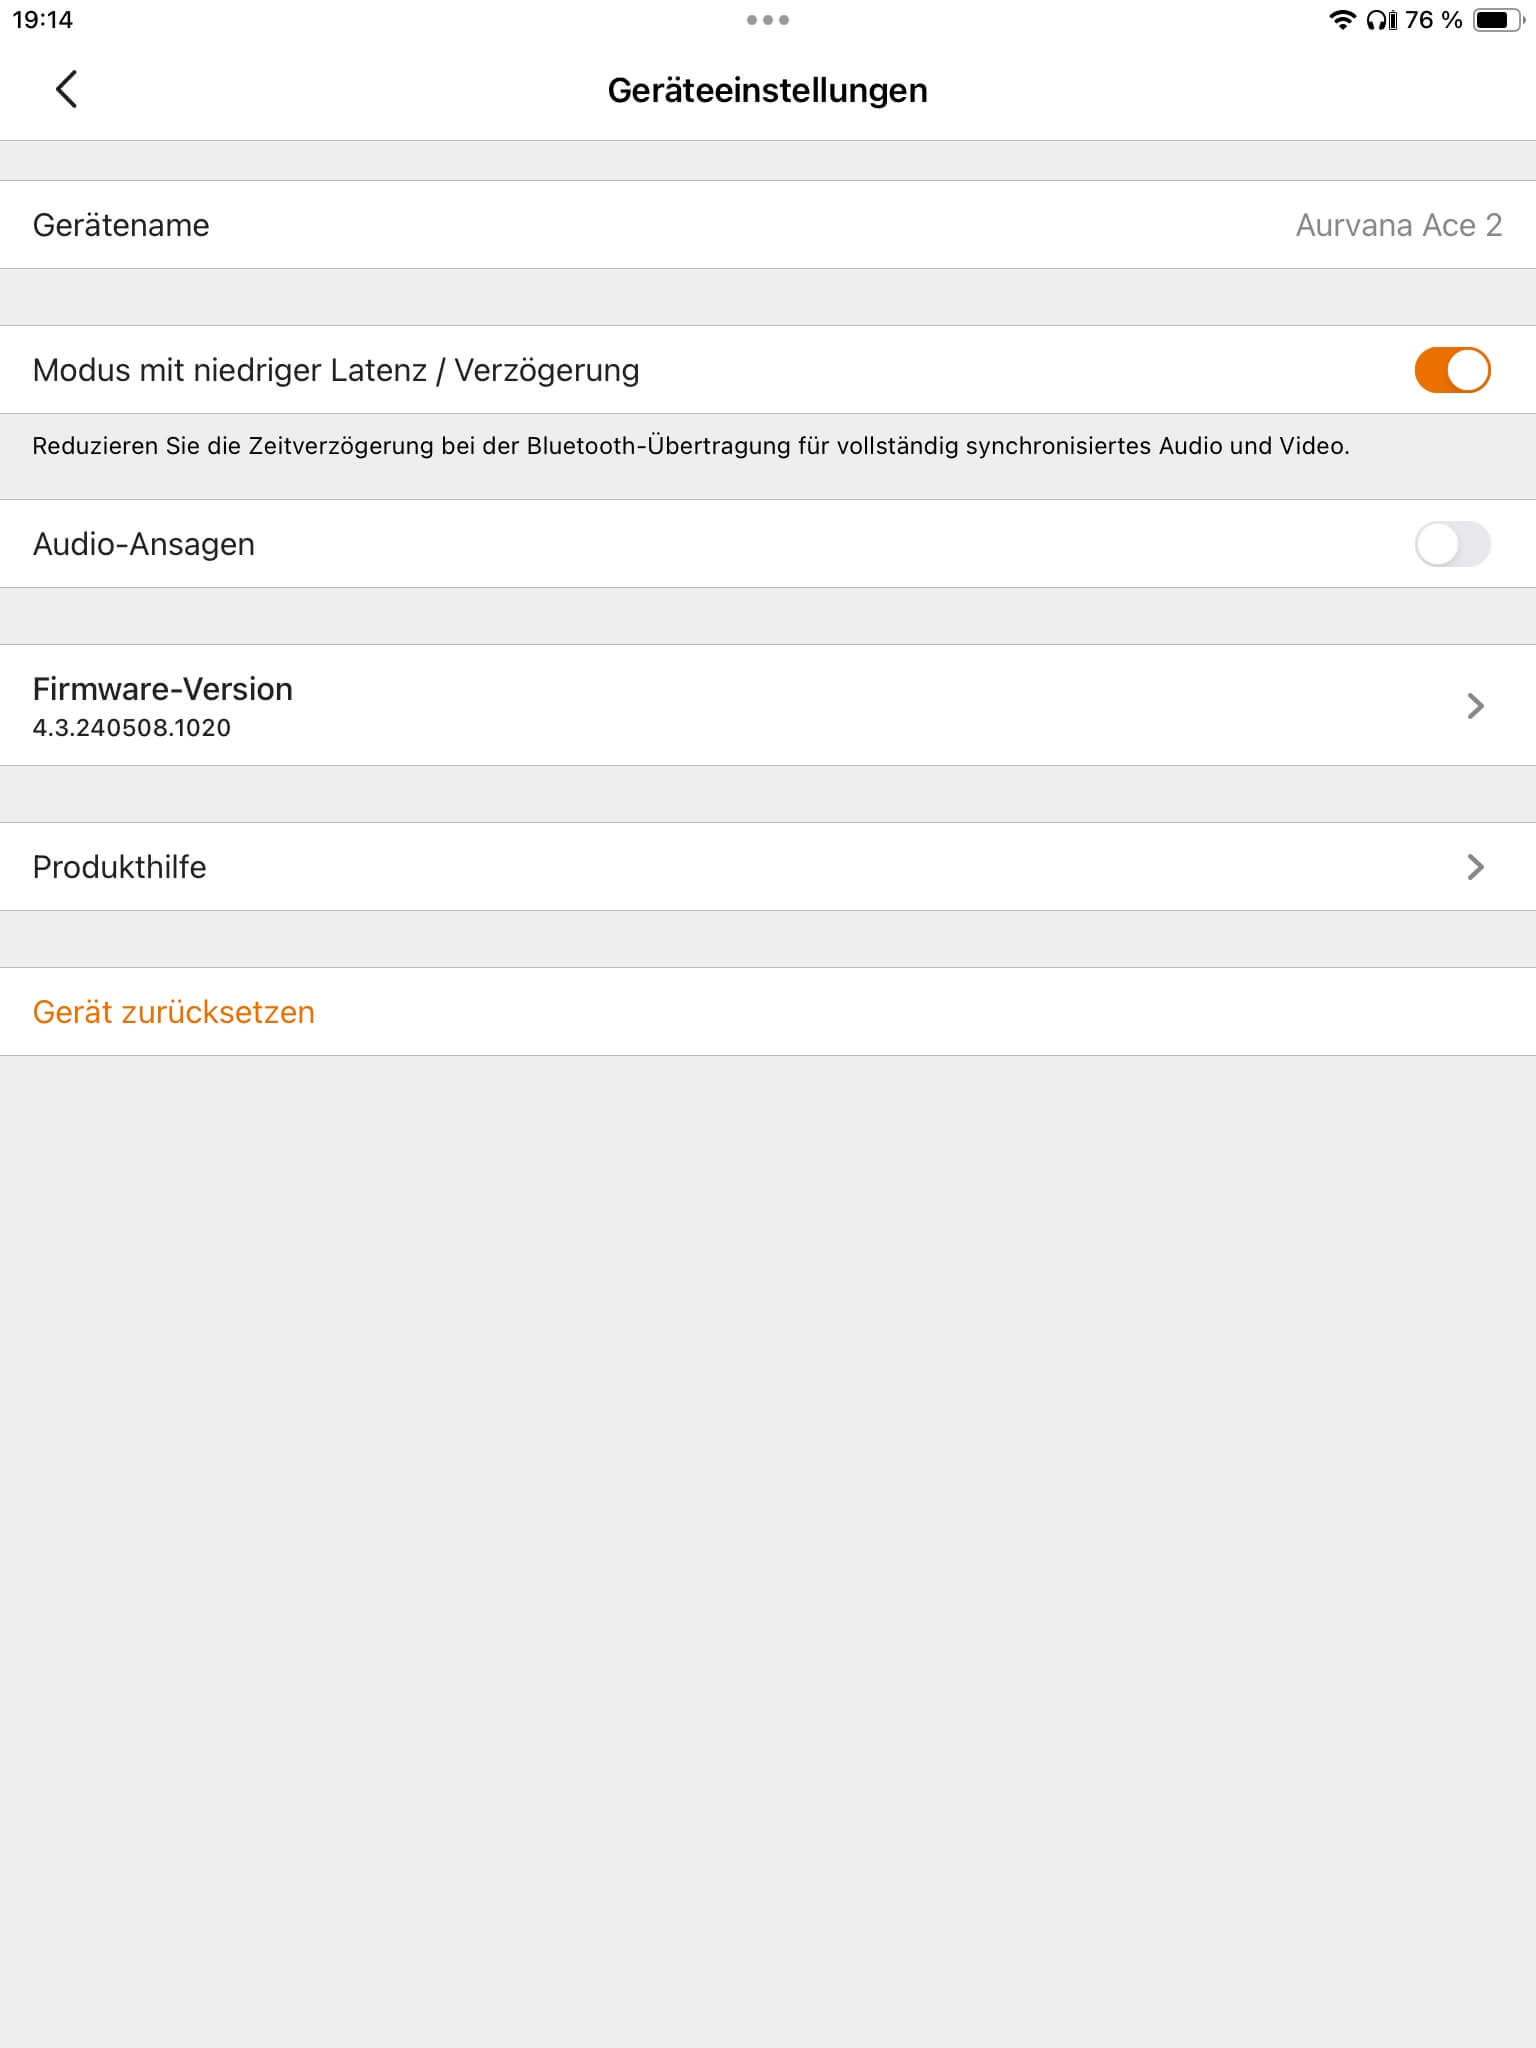Tap the 19:14 clock in status bar
The width and height of the screenshot is (1536, 2048).
click(x=43, y=20)
